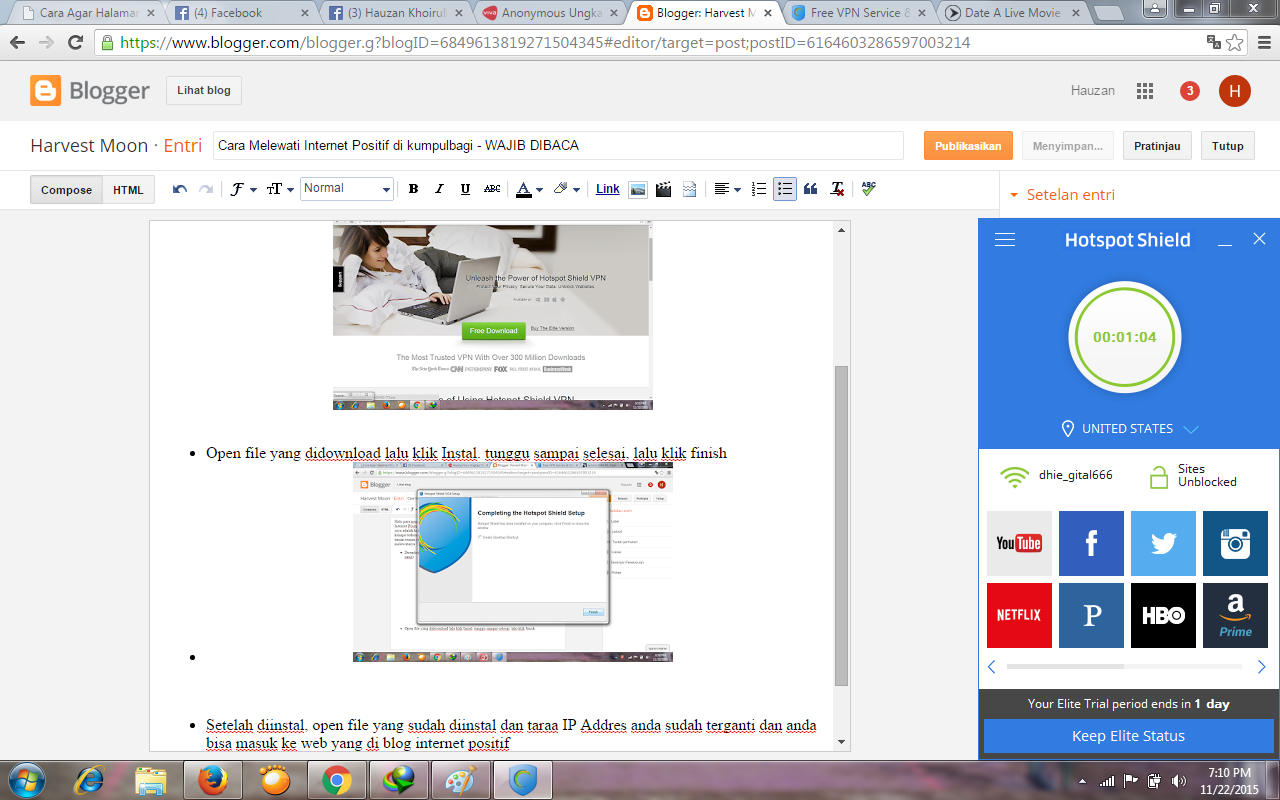The width and height of the screenshot is (1280, 800).
Task: Click the Hotspot Shield sites carousel scrollbar
Action: coord(1065,666)
